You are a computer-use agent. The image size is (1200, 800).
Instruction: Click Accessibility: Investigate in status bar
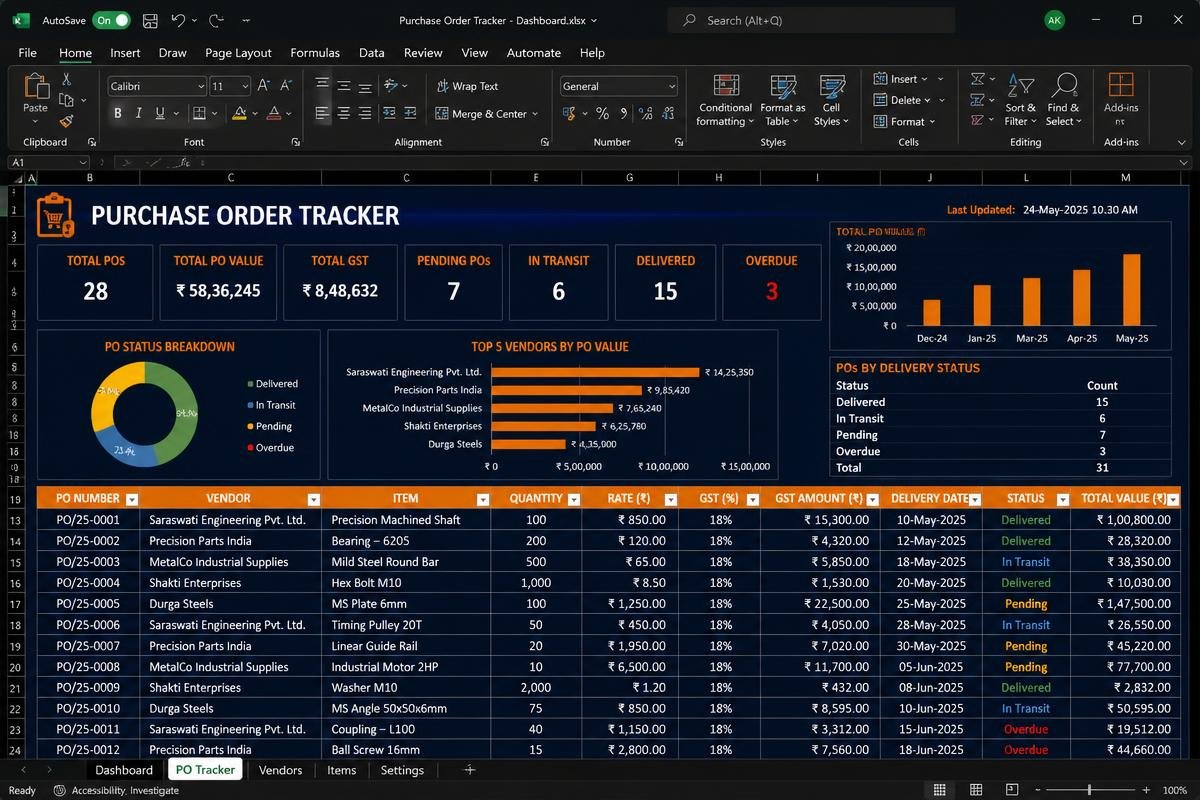116,790
